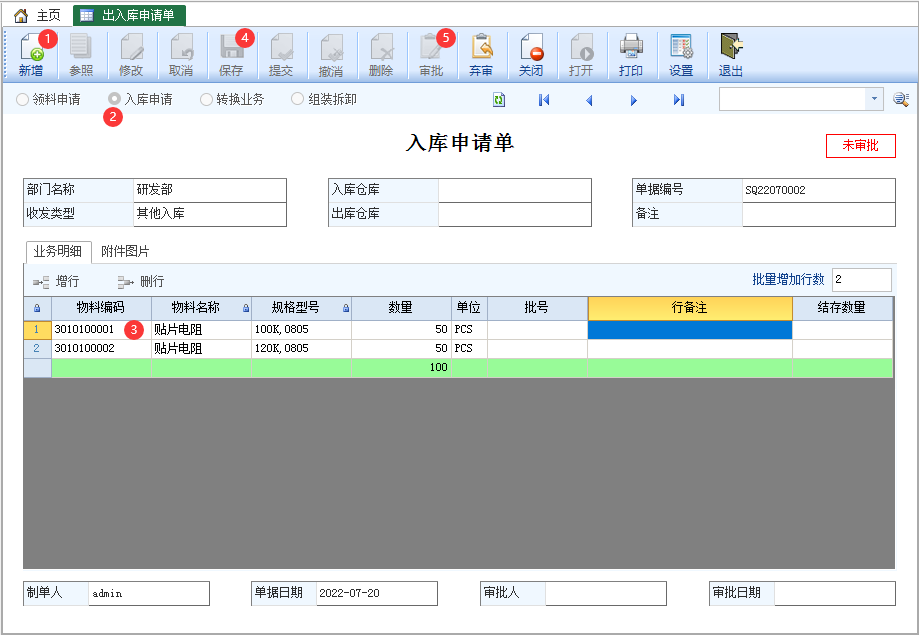Viewport: 919px width, 635px height.
Task: Click the 100K, 0805 specification cell
Action: coord(301,330)
